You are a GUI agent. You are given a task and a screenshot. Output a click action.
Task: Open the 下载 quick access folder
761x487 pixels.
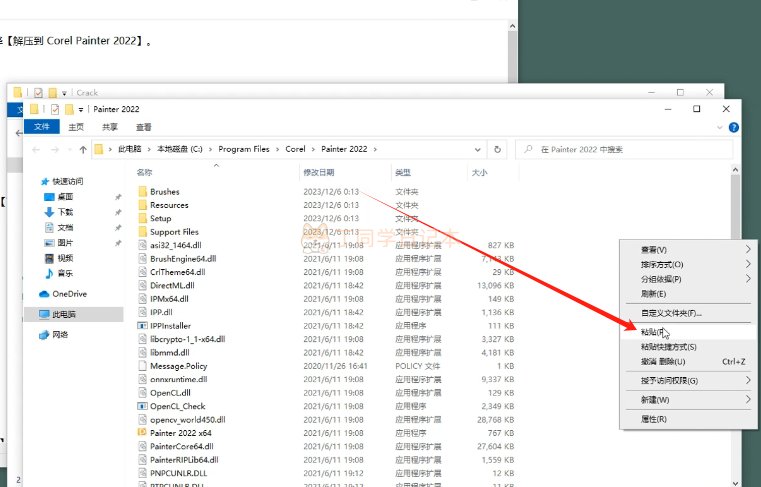click(x=65, y=212)
